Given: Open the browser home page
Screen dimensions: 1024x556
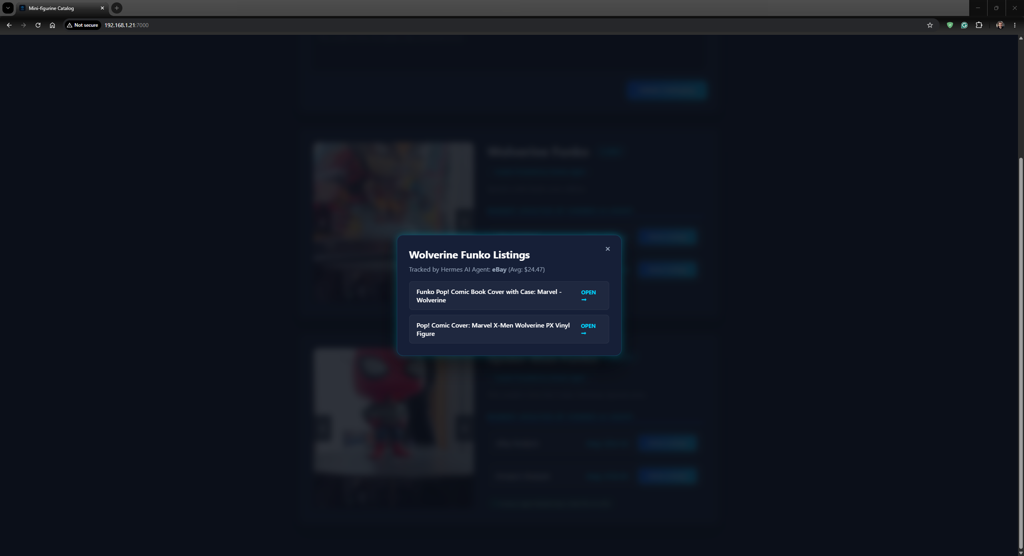Looking at the screenshot, I should pos(52,25).
